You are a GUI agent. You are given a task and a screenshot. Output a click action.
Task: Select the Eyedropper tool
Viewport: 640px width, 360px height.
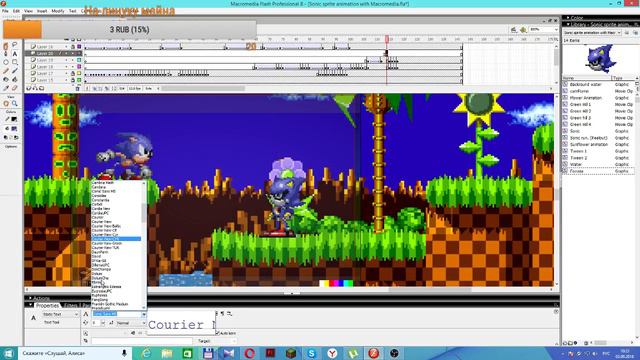click(x=6, y=88)
